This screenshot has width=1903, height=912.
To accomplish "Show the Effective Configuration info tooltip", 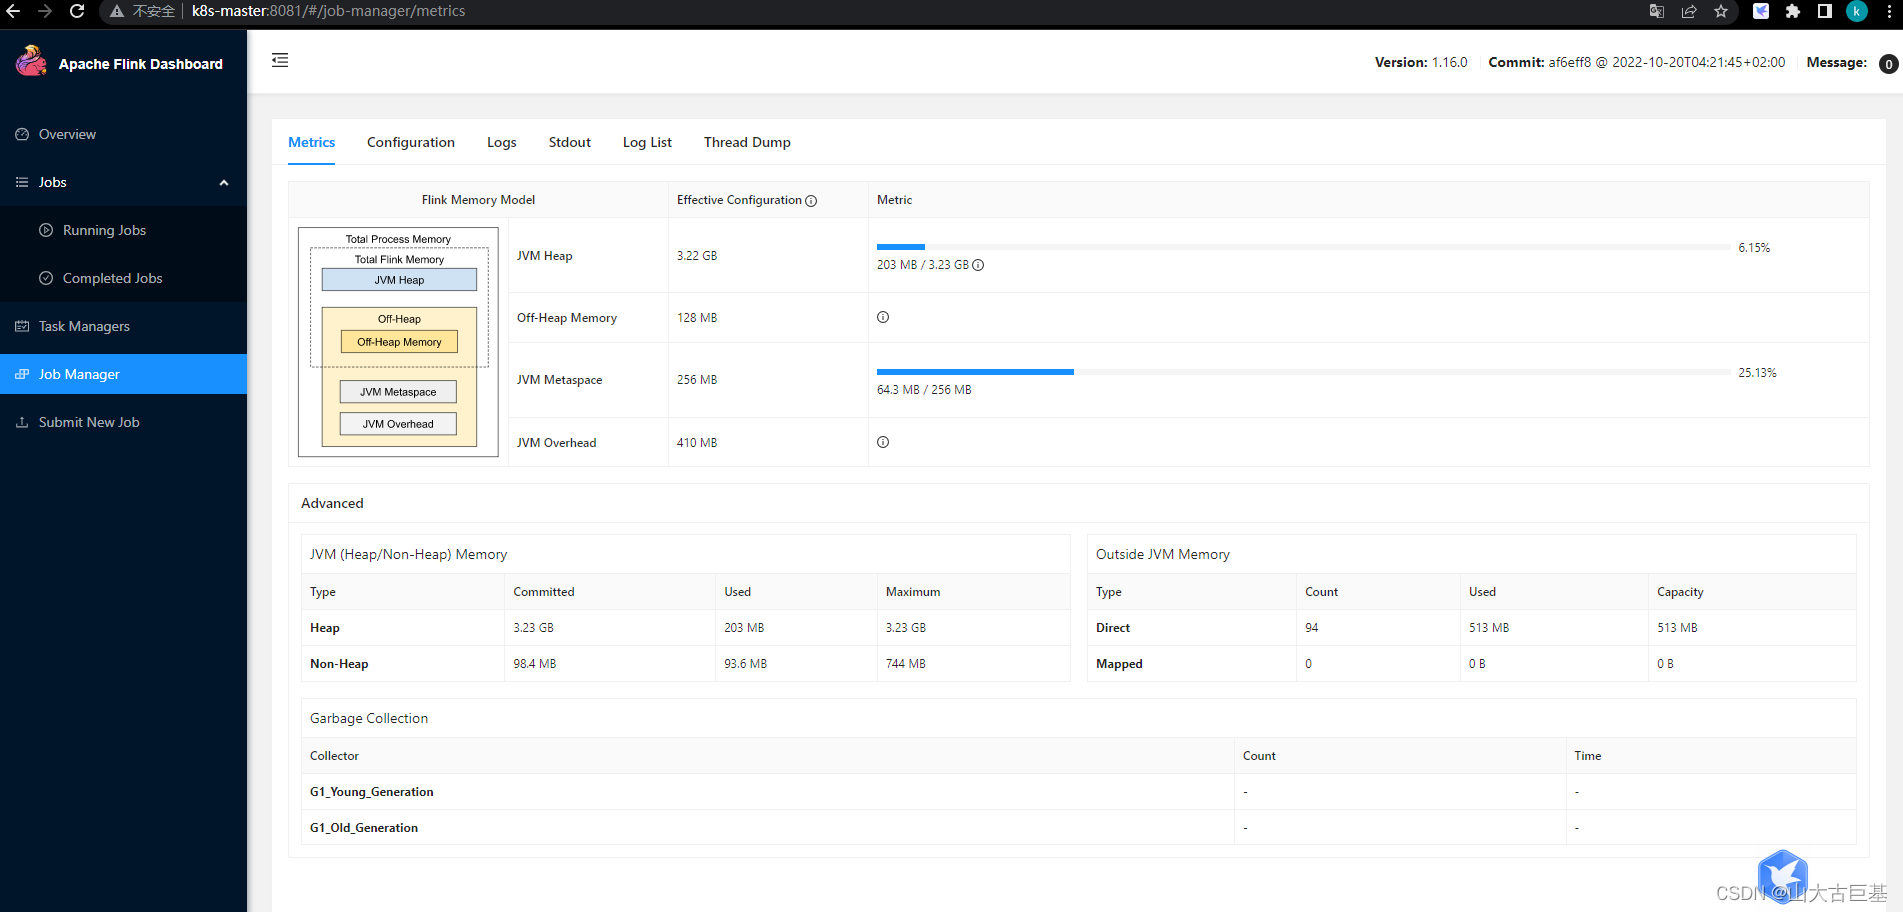I will coord(811,200).
